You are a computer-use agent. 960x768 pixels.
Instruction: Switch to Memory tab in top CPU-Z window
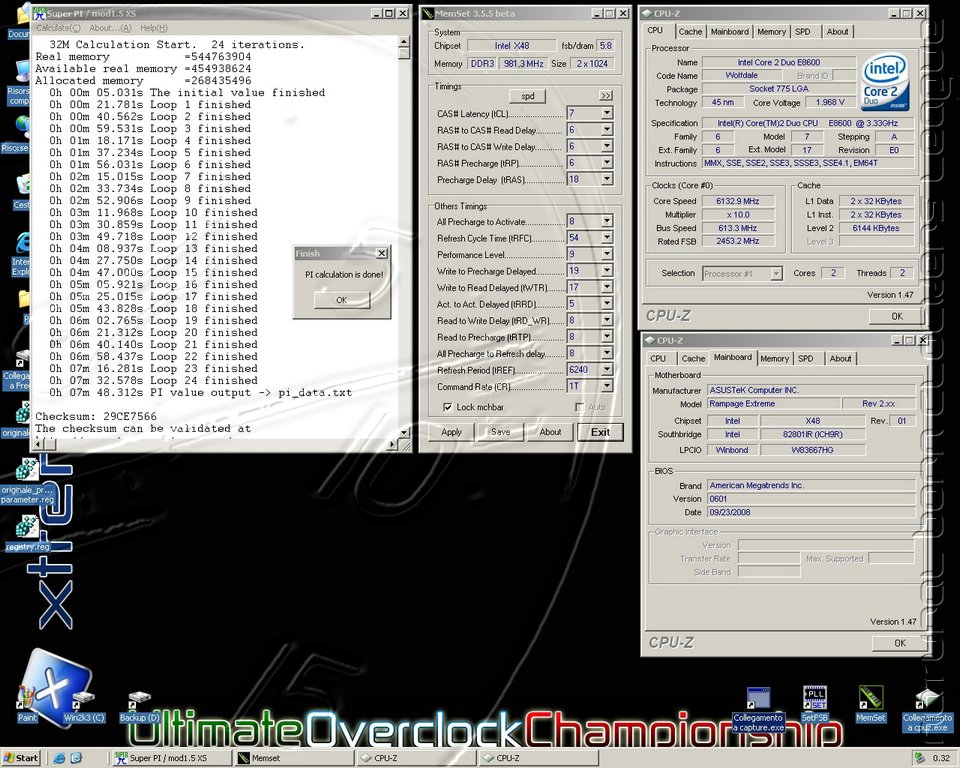(x=771, y=32)
